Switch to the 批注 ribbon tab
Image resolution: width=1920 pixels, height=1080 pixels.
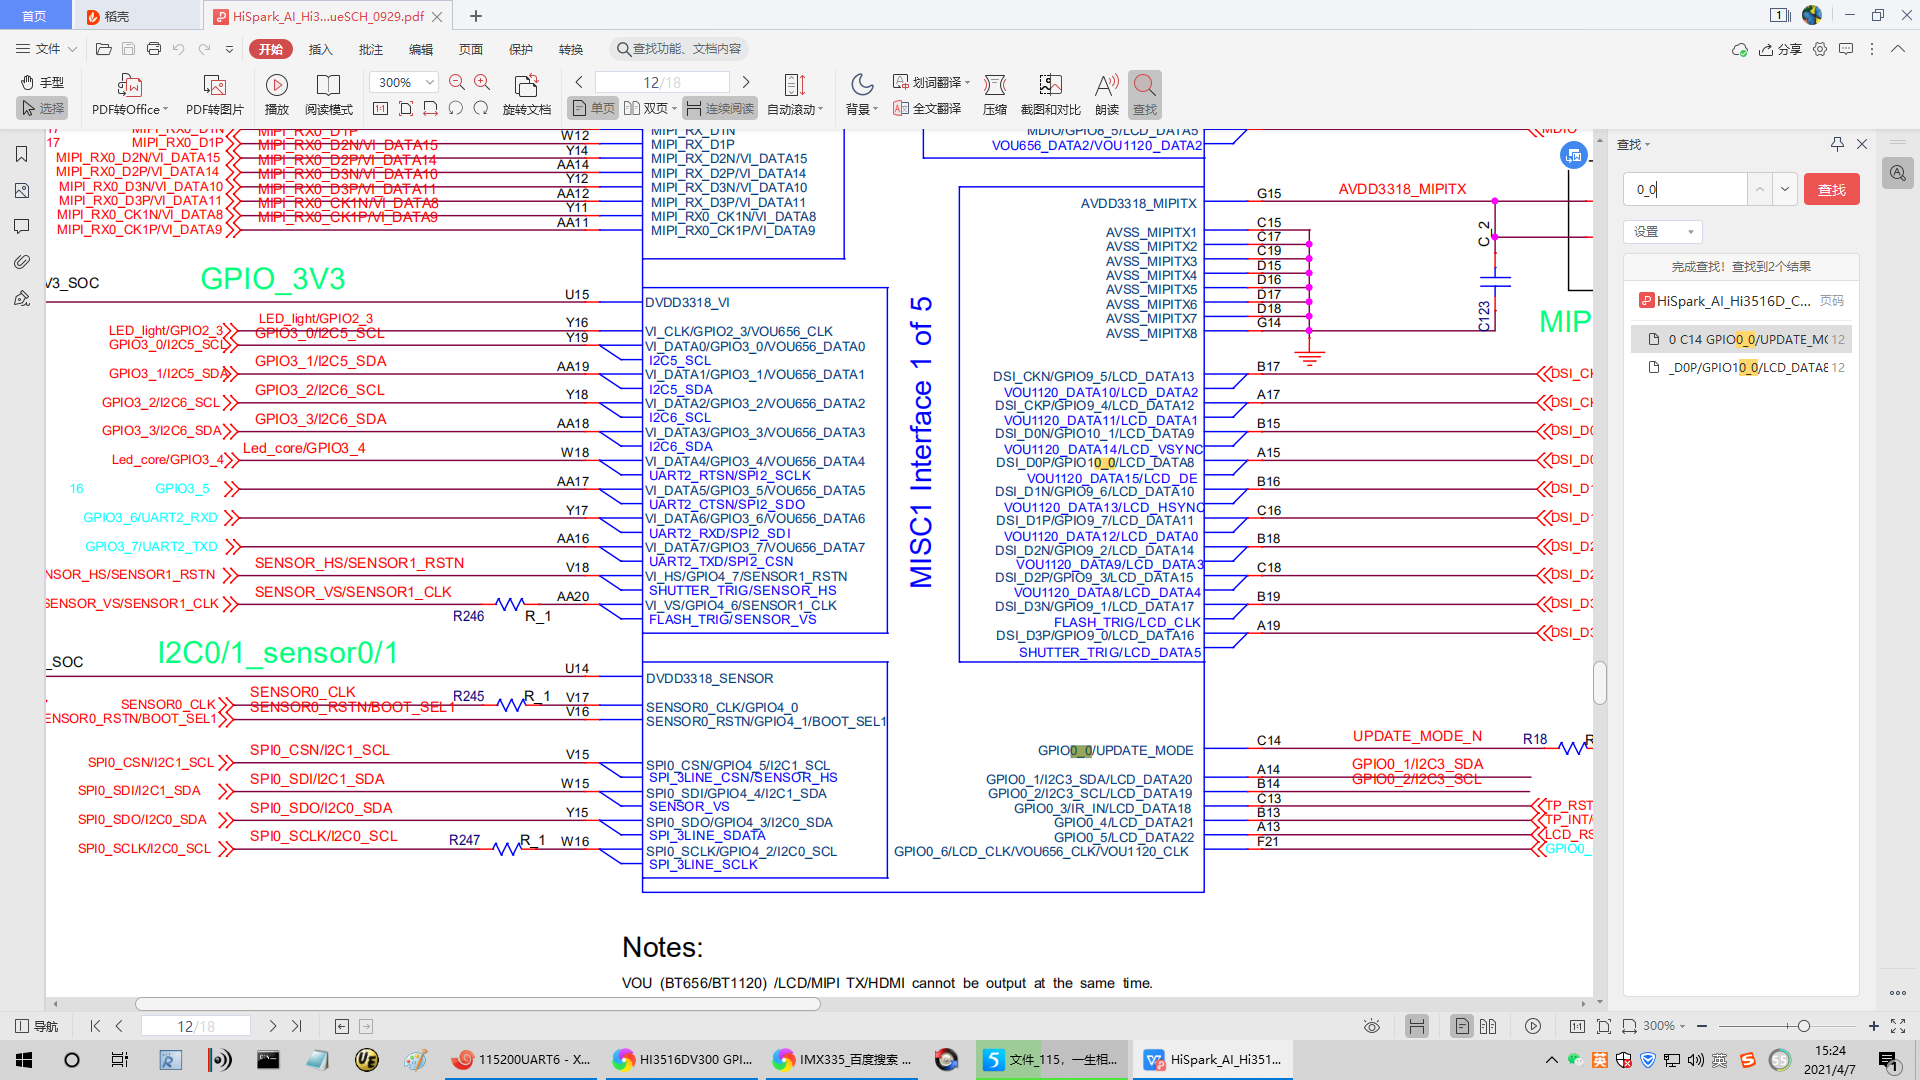(370, 49)
